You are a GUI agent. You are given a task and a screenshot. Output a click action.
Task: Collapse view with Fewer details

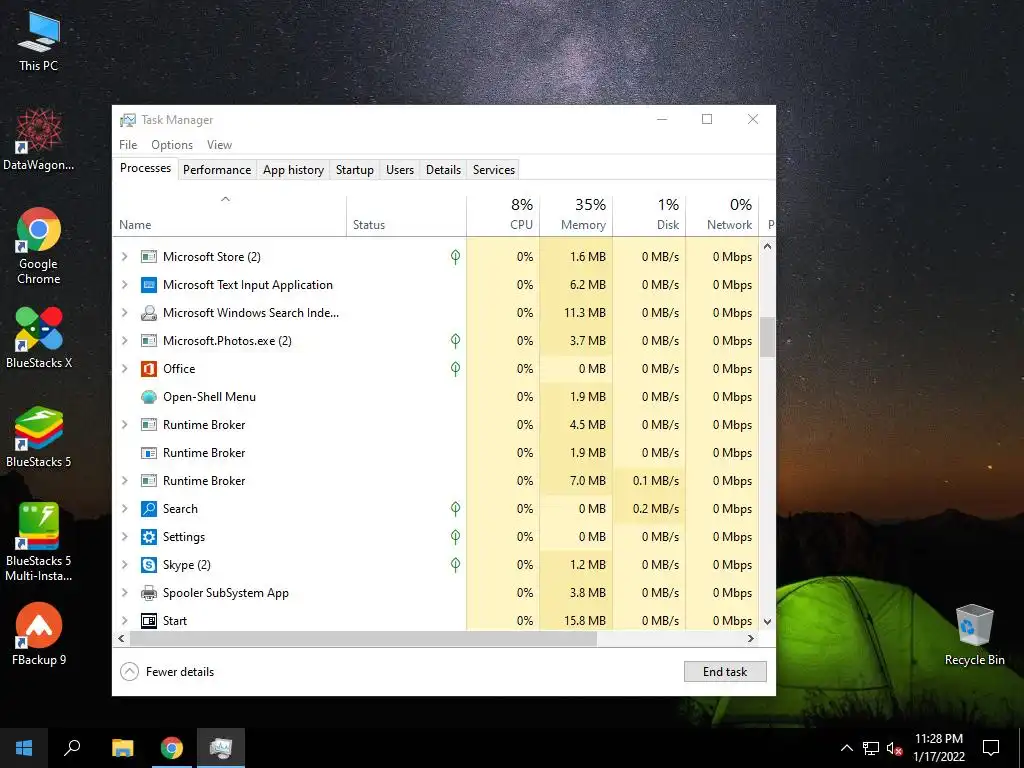pyautogui.click(x=167, y=671)
